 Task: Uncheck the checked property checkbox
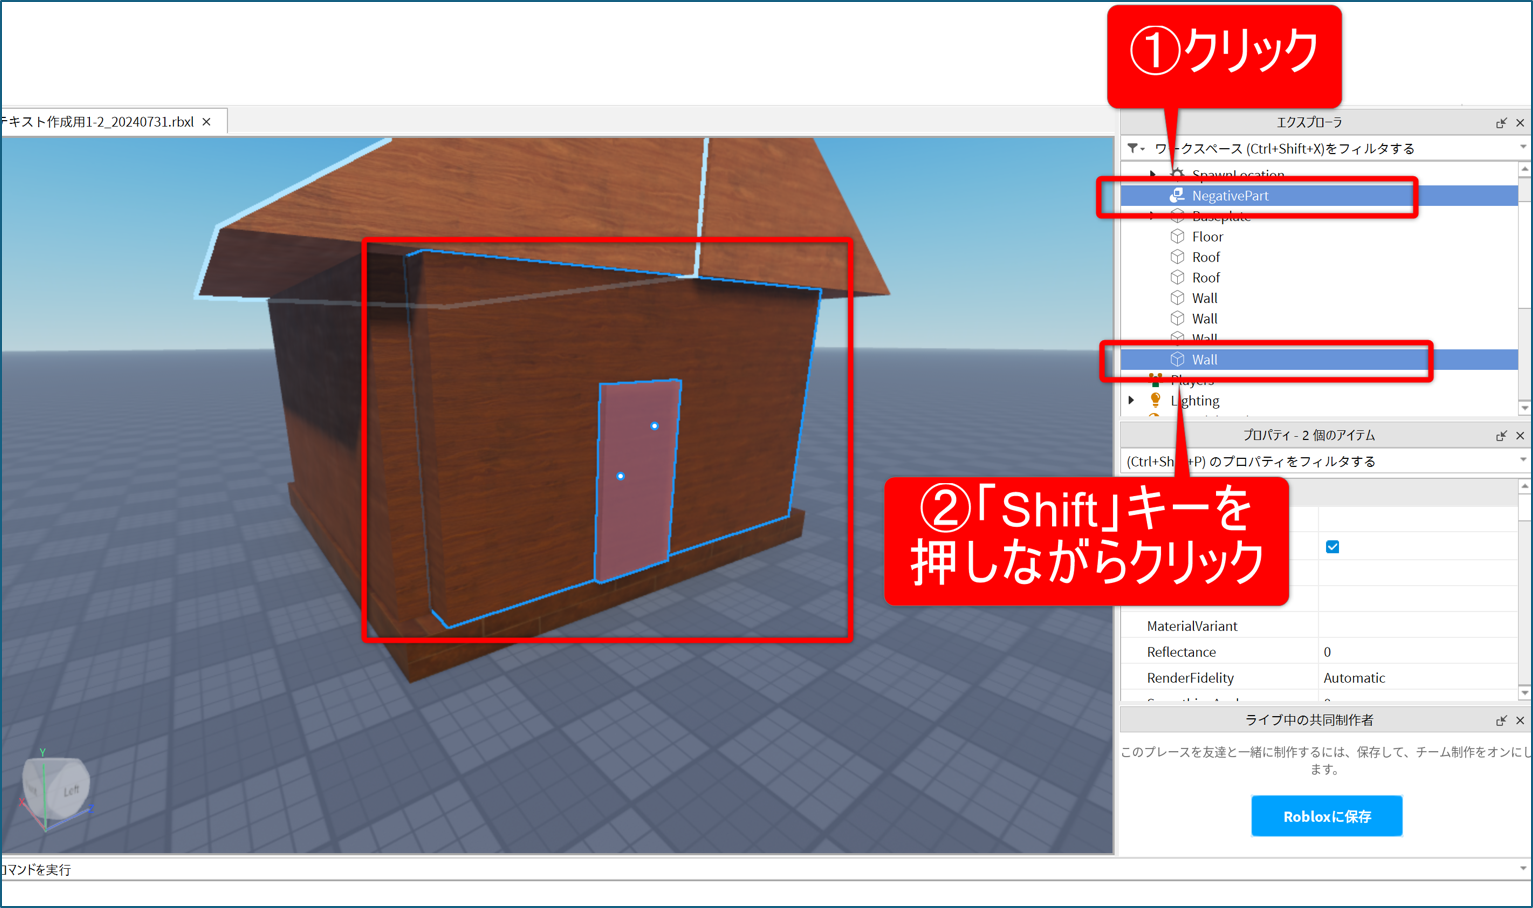click(x=1332, y=547)
